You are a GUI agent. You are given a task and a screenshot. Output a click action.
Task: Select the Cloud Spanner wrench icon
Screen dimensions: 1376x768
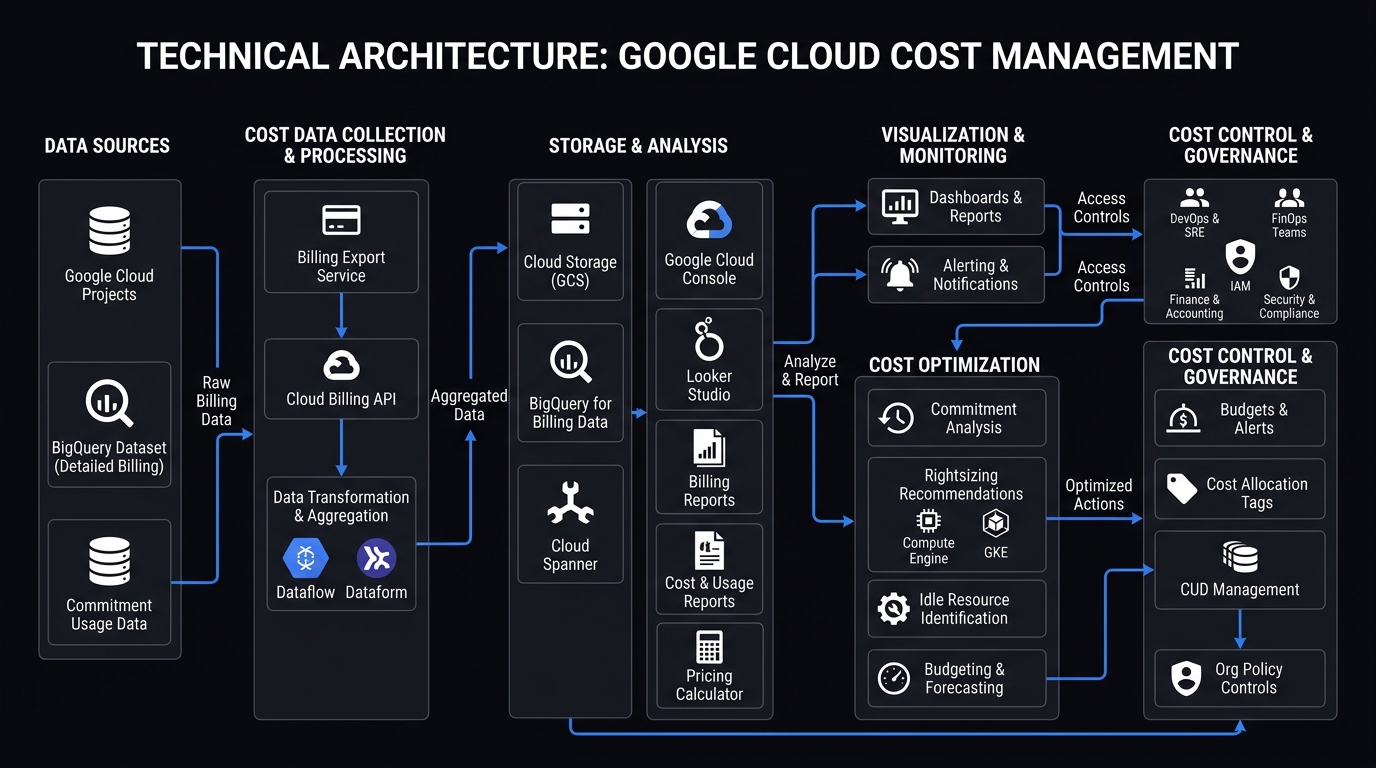coord(570,504)
